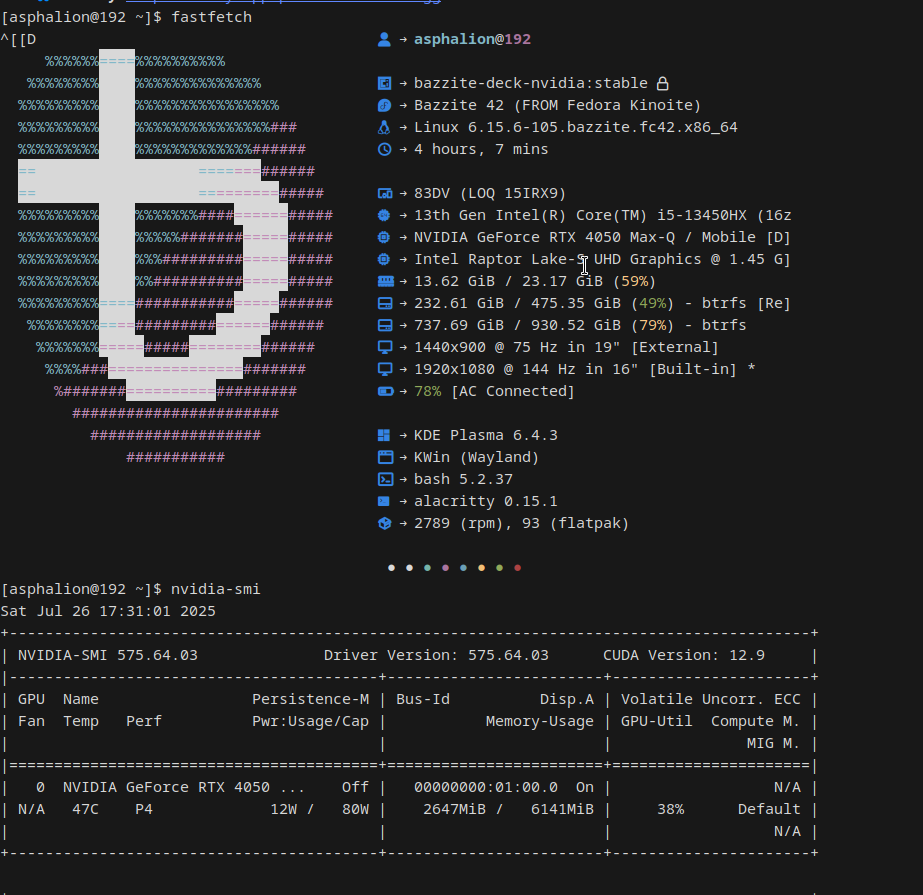923x895 pixels.
Task: Click the Fedora logo icon beside Bazzite 42
Action: pos(384,105)
